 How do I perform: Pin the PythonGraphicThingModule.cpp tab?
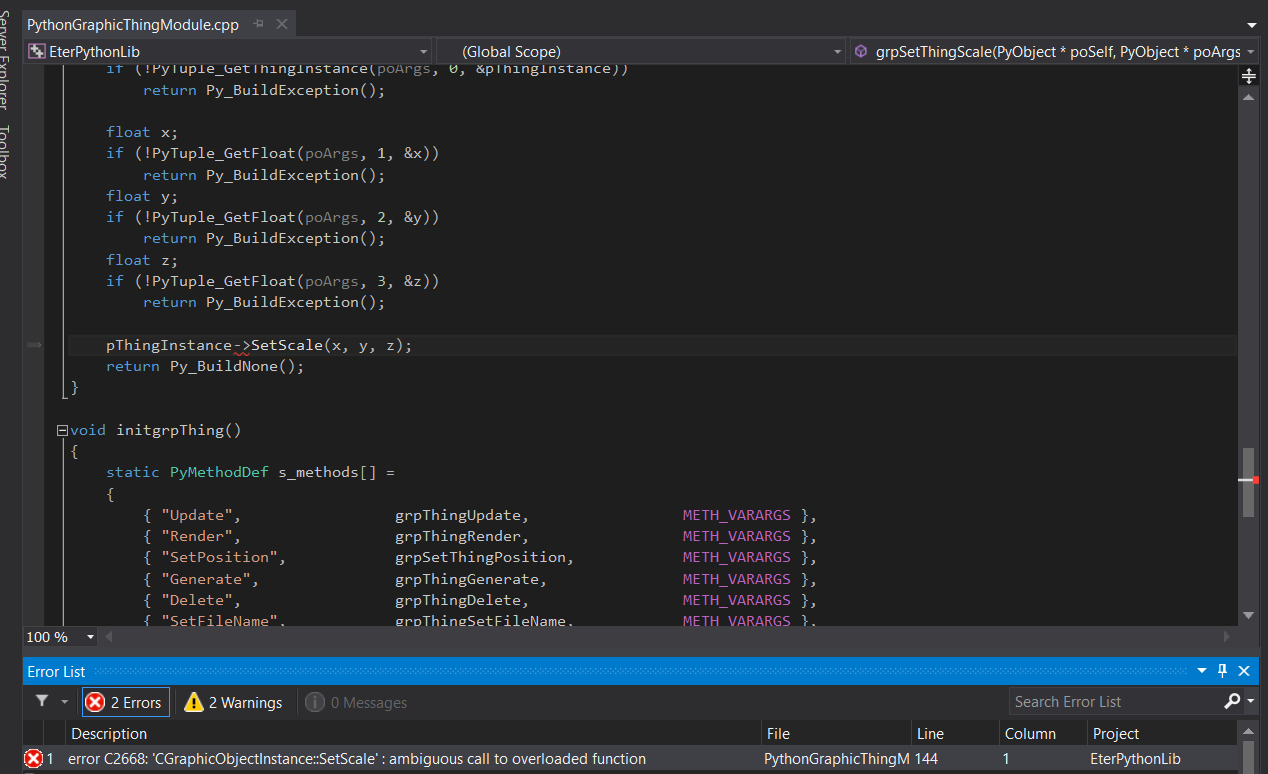260,24
